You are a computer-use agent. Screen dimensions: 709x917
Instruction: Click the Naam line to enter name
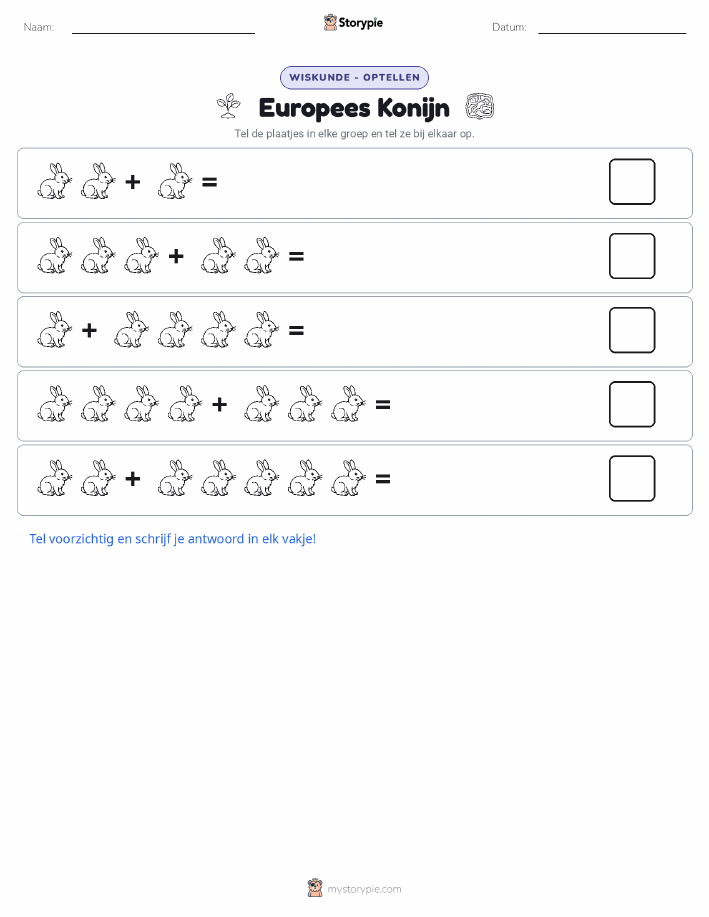tap(163, 28)
